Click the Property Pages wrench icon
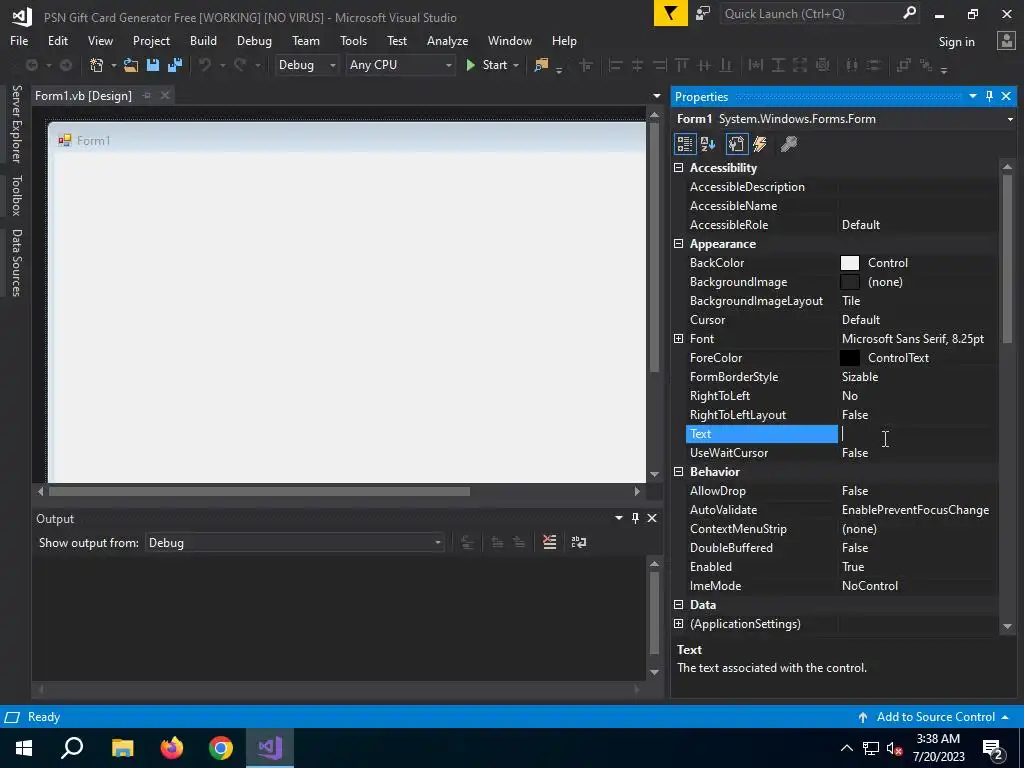This screenshot has width=1024, height=768. coord(788,144)
